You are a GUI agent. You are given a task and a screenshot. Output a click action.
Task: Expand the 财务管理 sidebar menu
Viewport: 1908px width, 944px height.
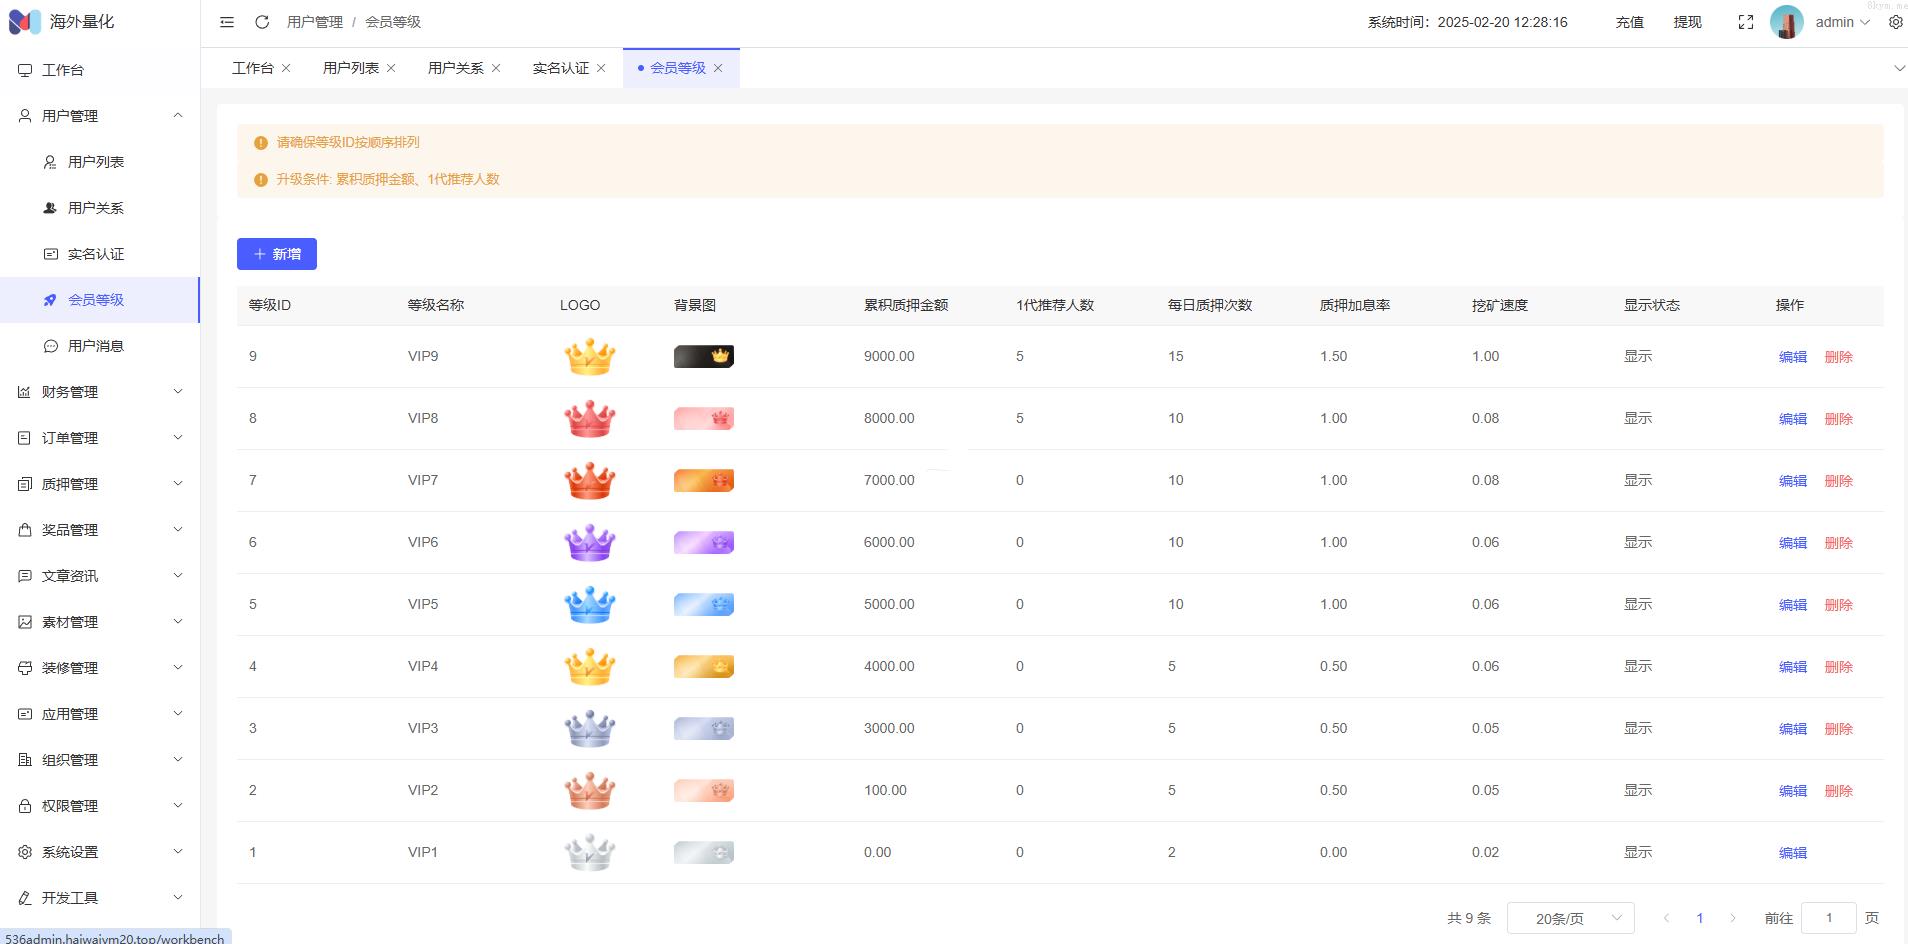100,392
